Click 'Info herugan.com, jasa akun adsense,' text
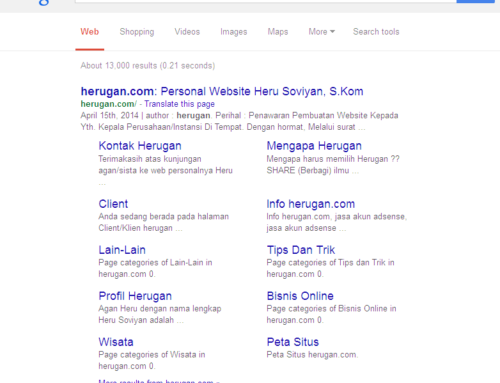 (337, 216)
